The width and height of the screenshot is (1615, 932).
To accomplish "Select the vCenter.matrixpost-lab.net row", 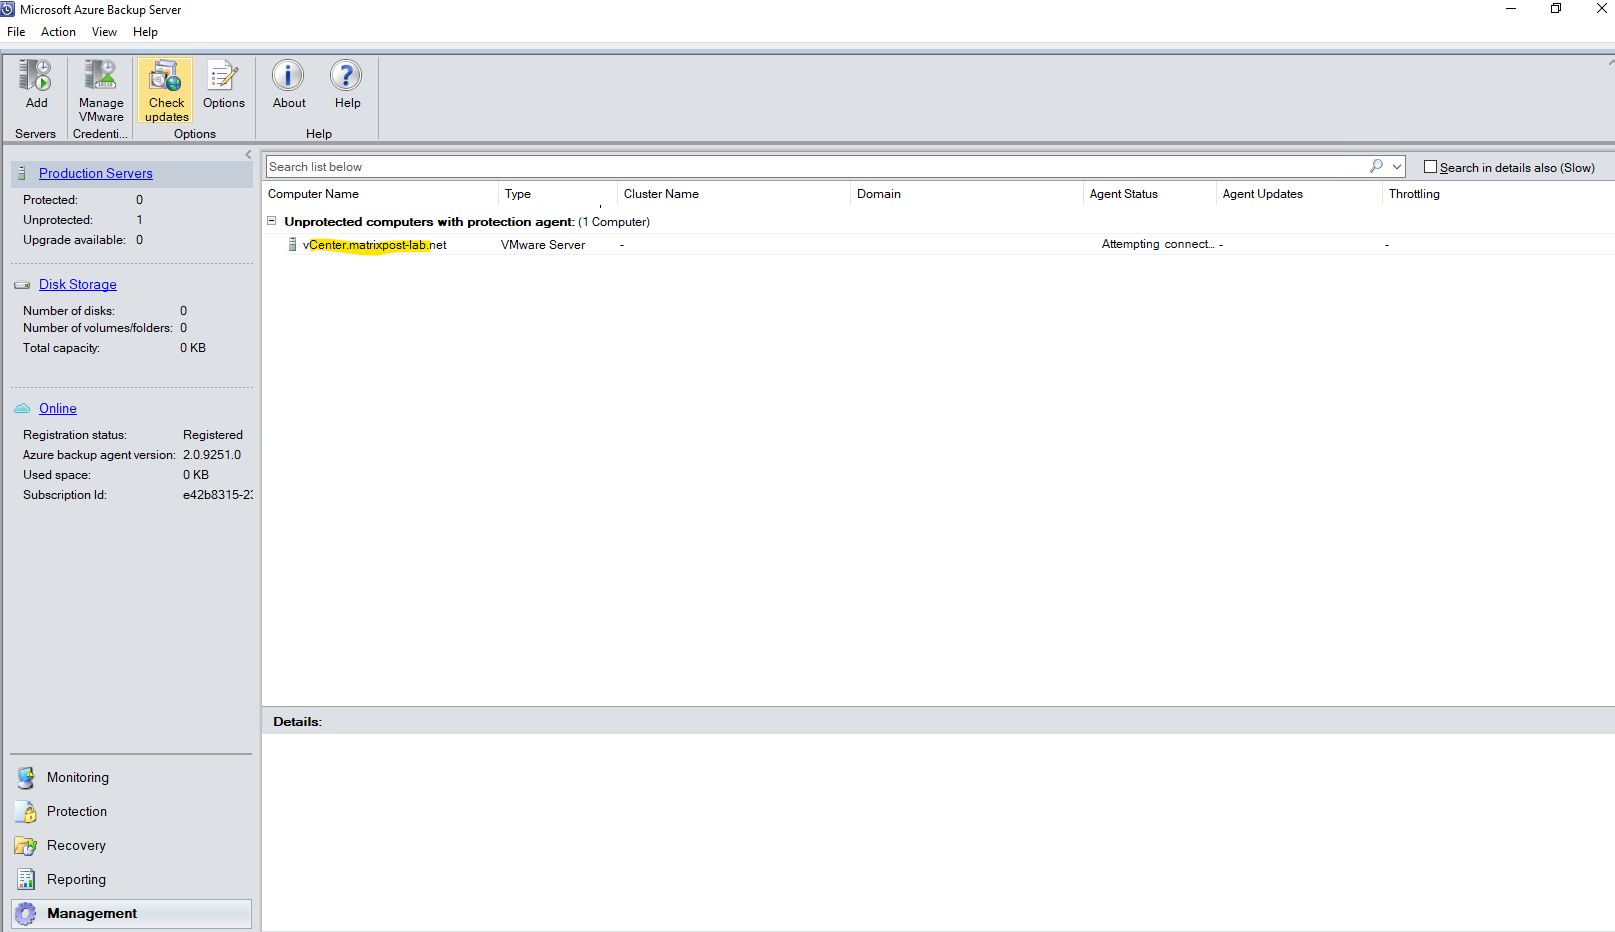I will click(x=940, y=244).
